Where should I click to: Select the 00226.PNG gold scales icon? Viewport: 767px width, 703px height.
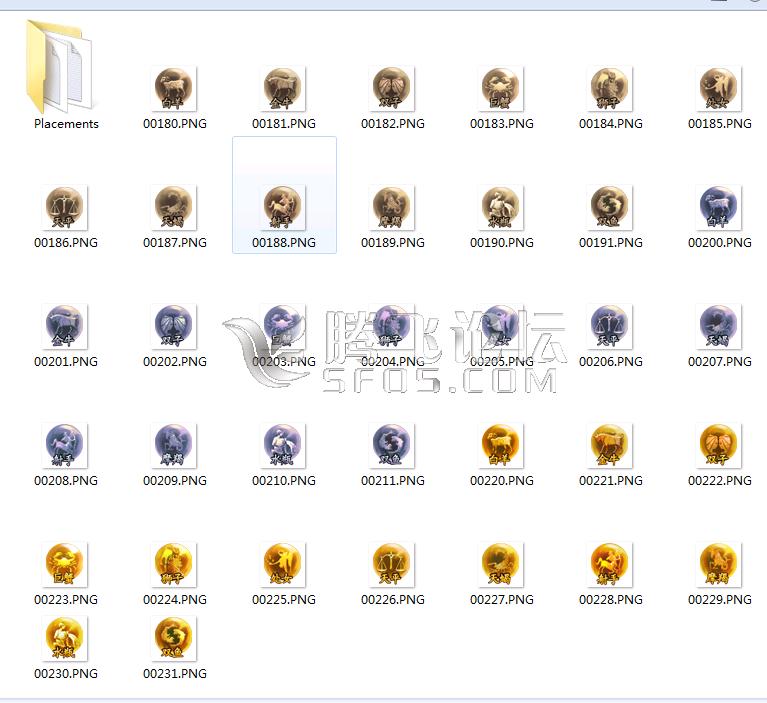pyautogui.click(x=393, y=565)
